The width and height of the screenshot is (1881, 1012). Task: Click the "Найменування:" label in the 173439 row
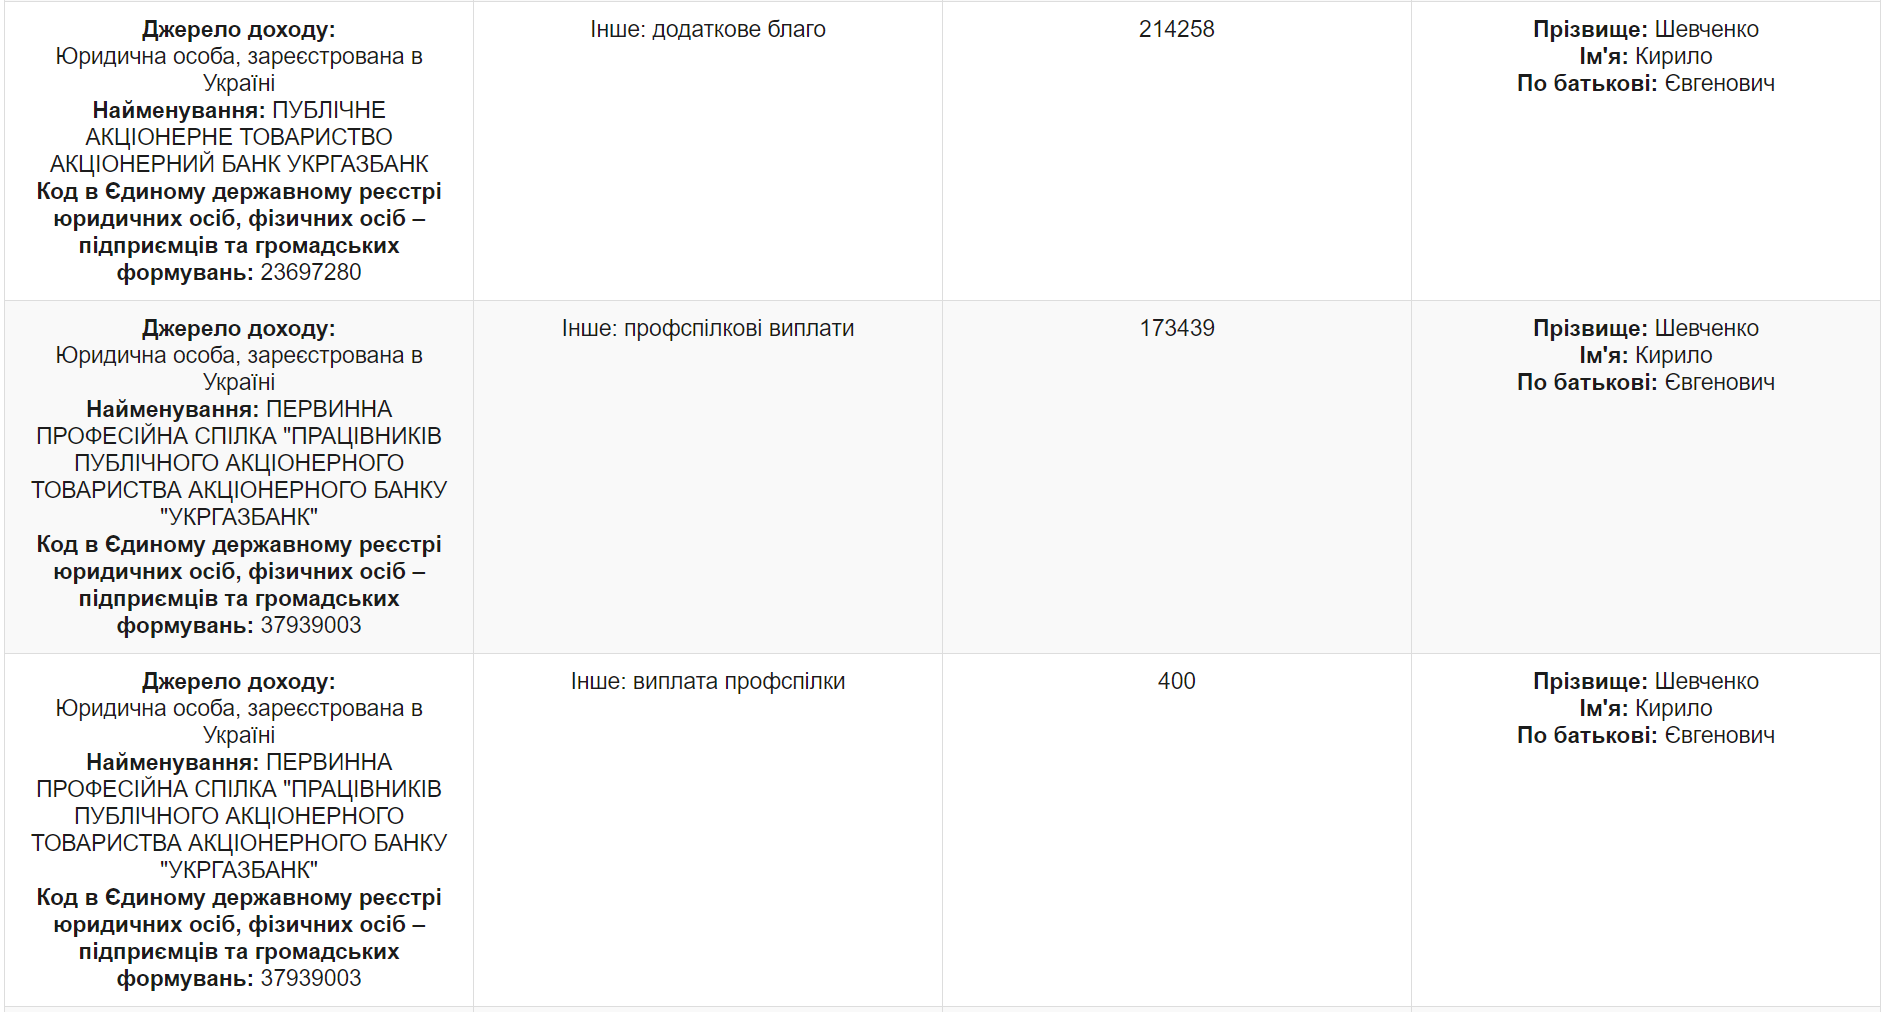tap(172, 409)
